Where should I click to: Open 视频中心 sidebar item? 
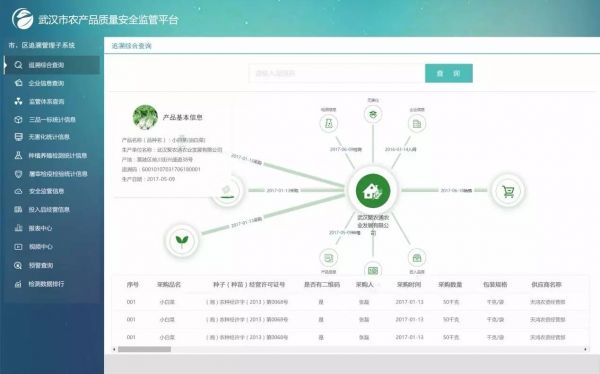click(x=41, y=247)
